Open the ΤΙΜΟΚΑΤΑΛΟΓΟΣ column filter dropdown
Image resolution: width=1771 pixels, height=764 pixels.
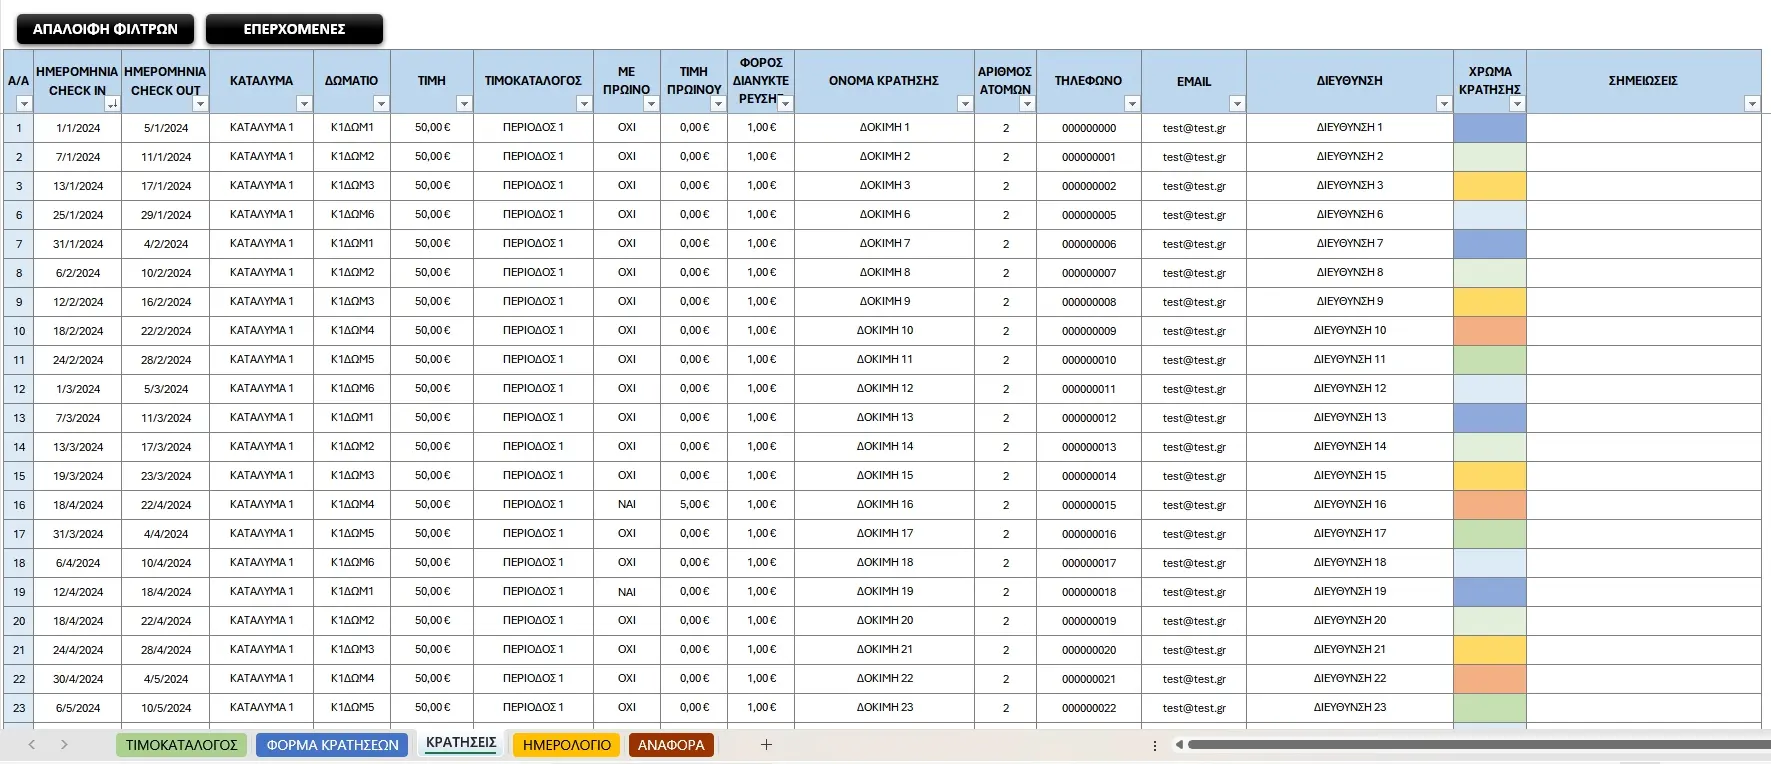584,104
